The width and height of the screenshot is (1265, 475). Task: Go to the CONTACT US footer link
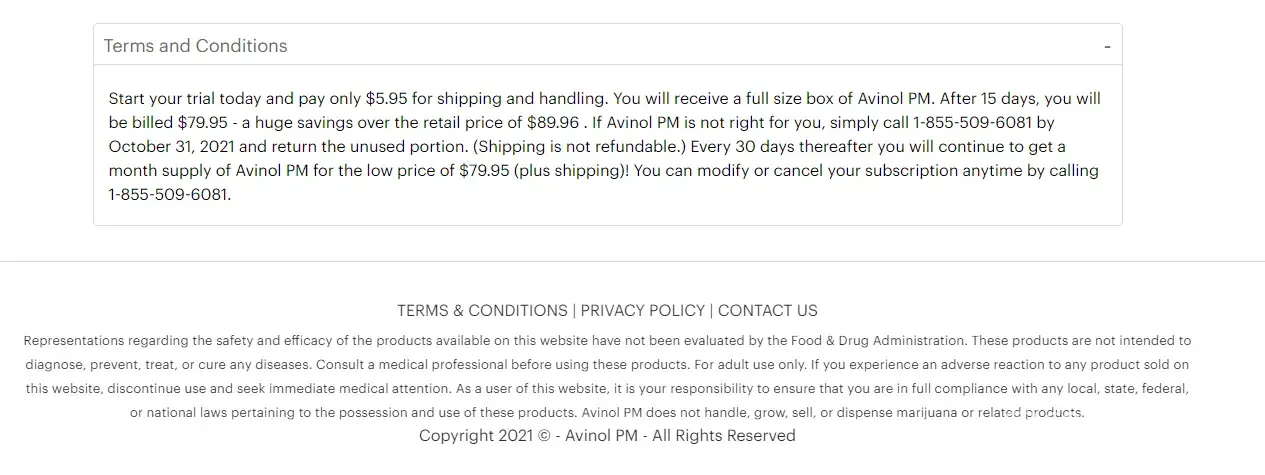point(767,310)
